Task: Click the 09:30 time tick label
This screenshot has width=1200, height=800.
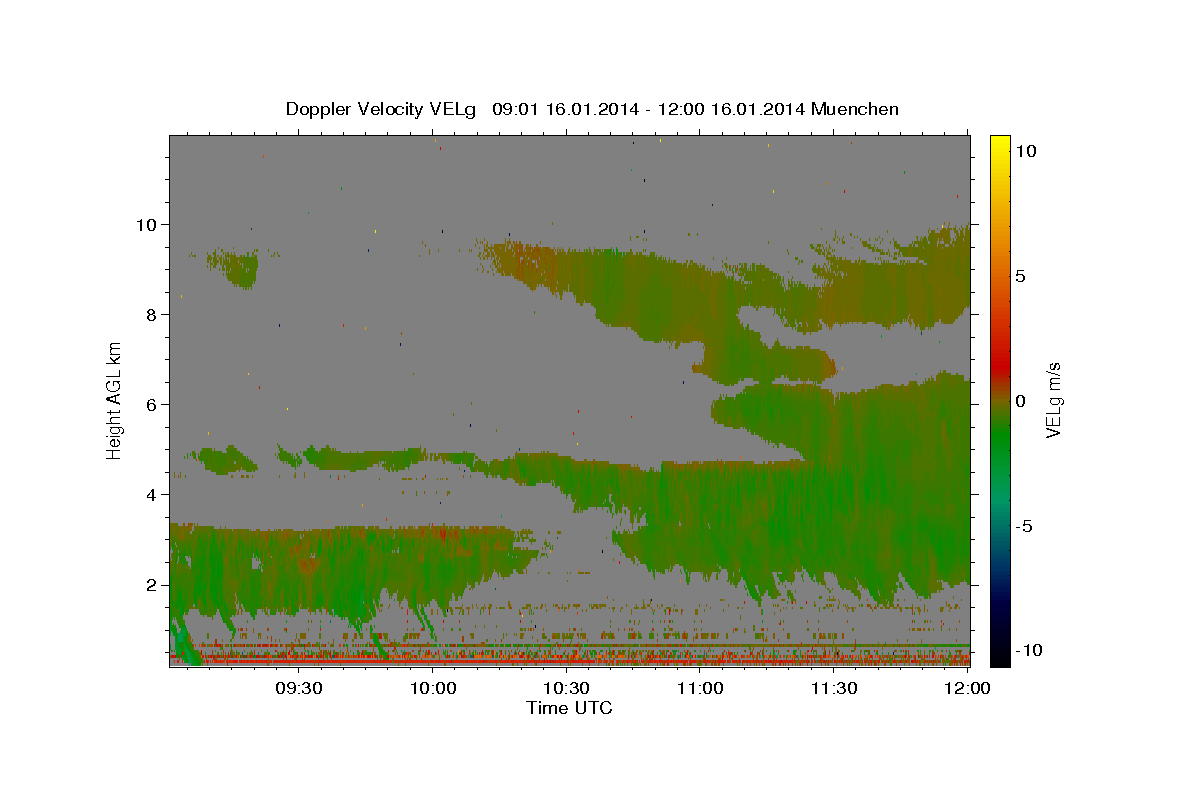Action: pyautogui.click(x=298, y=688)
